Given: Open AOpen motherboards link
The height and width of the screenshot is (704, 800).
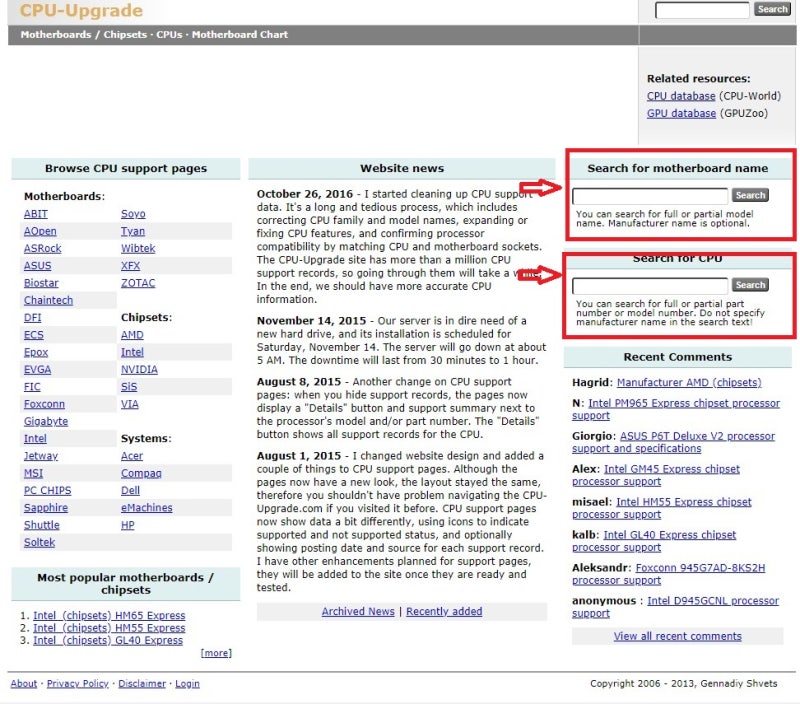Looking at the screenshot, I should tap(40, 231).
